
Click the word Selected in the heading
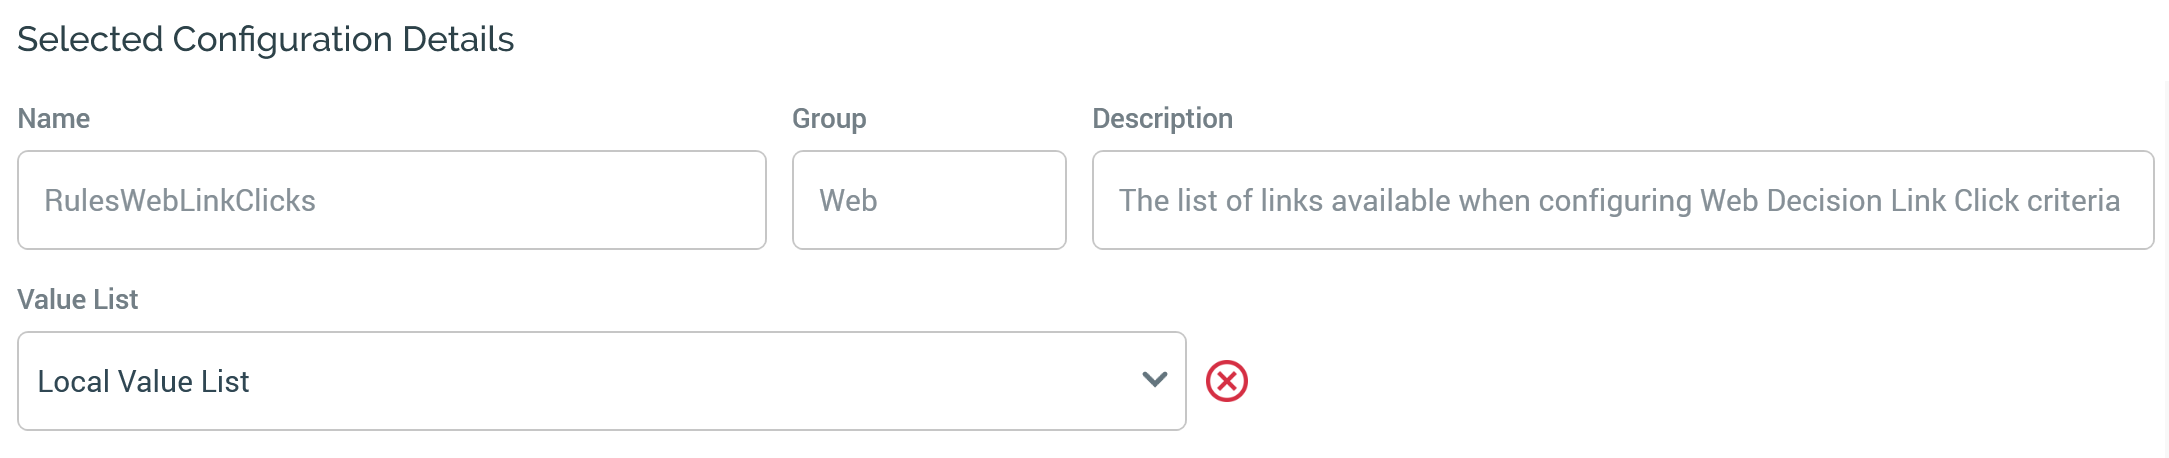tap(90, 40)
